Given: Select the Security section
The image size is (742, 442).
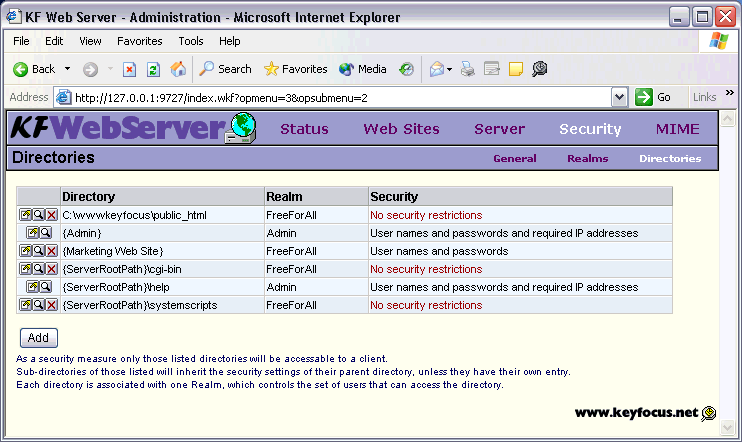Looking at the screenshot, I should (x=590, y=129).
